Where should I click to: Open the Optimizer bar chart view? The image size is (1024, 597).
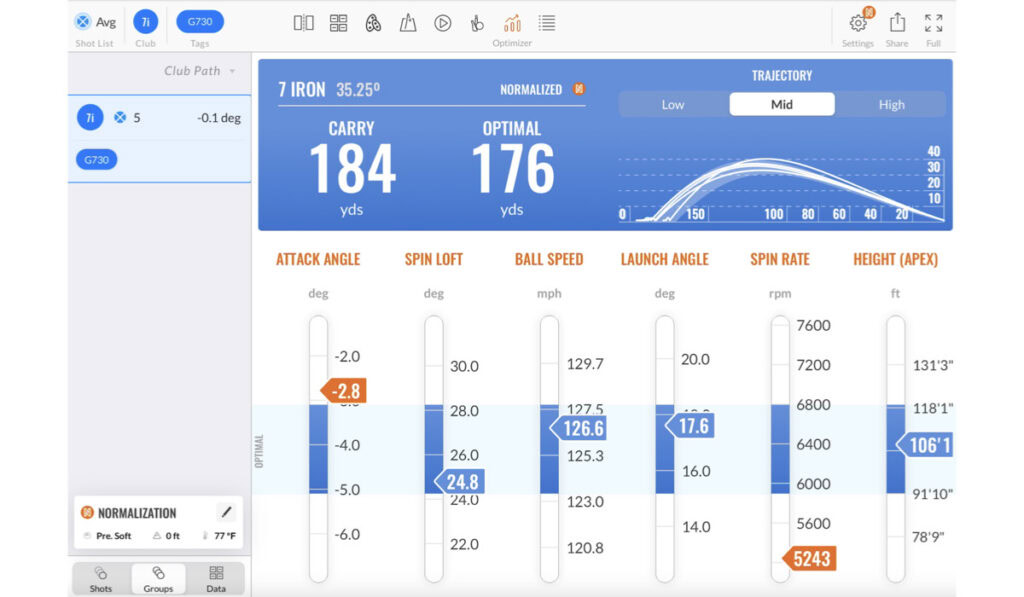point(512,23)
